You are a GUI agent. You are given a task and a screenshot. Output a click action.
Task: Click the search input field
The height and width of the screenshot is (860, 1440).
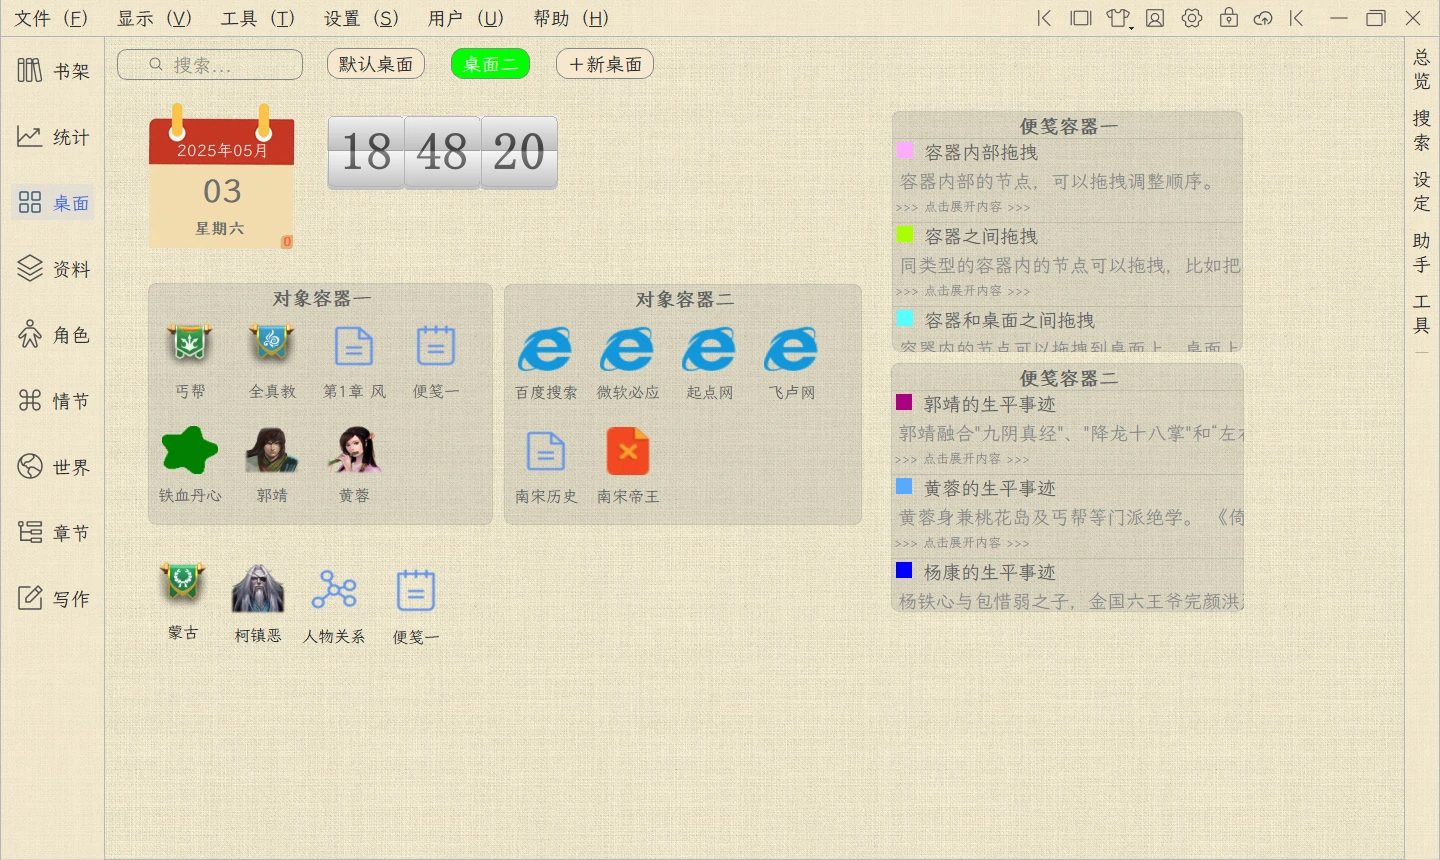coord(210,65)
